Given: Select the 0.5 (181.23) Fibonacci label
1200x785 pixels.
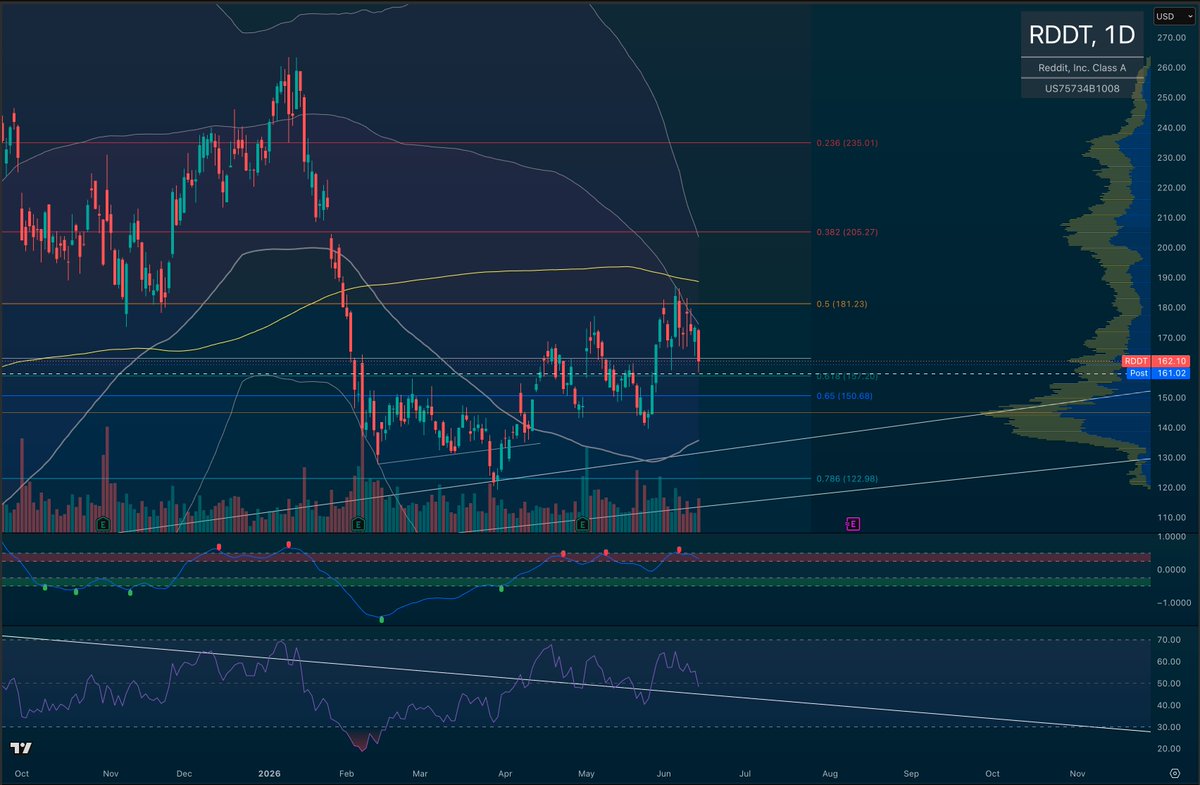Looking at the screenshot, I should click(x=844, y=304).
